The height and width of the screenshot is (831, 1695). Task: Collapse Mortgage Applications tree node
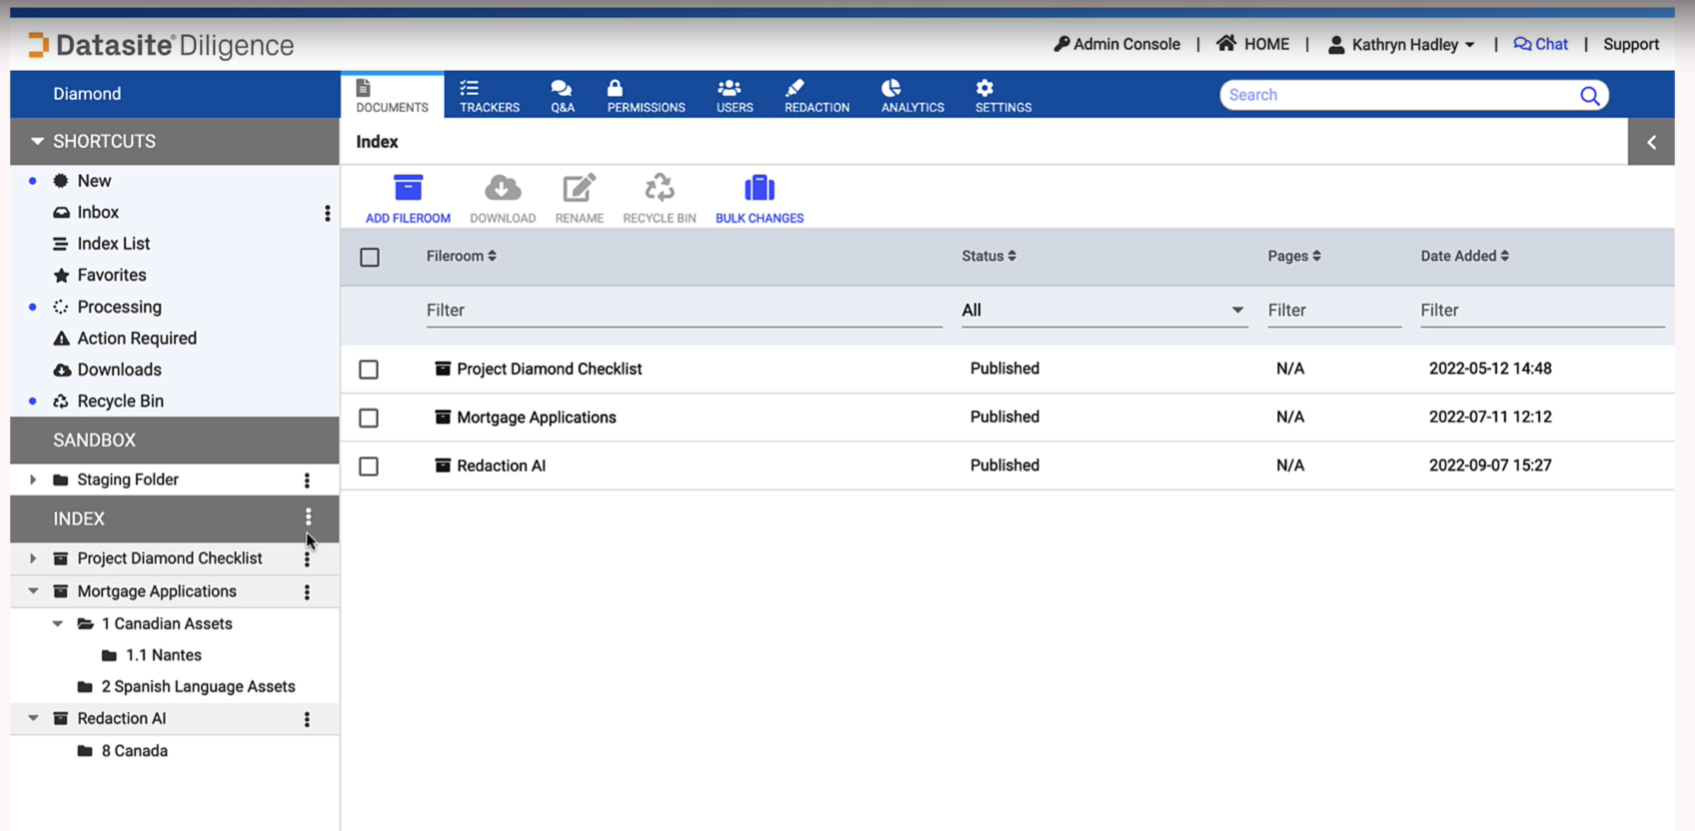[x=33, y=592]
